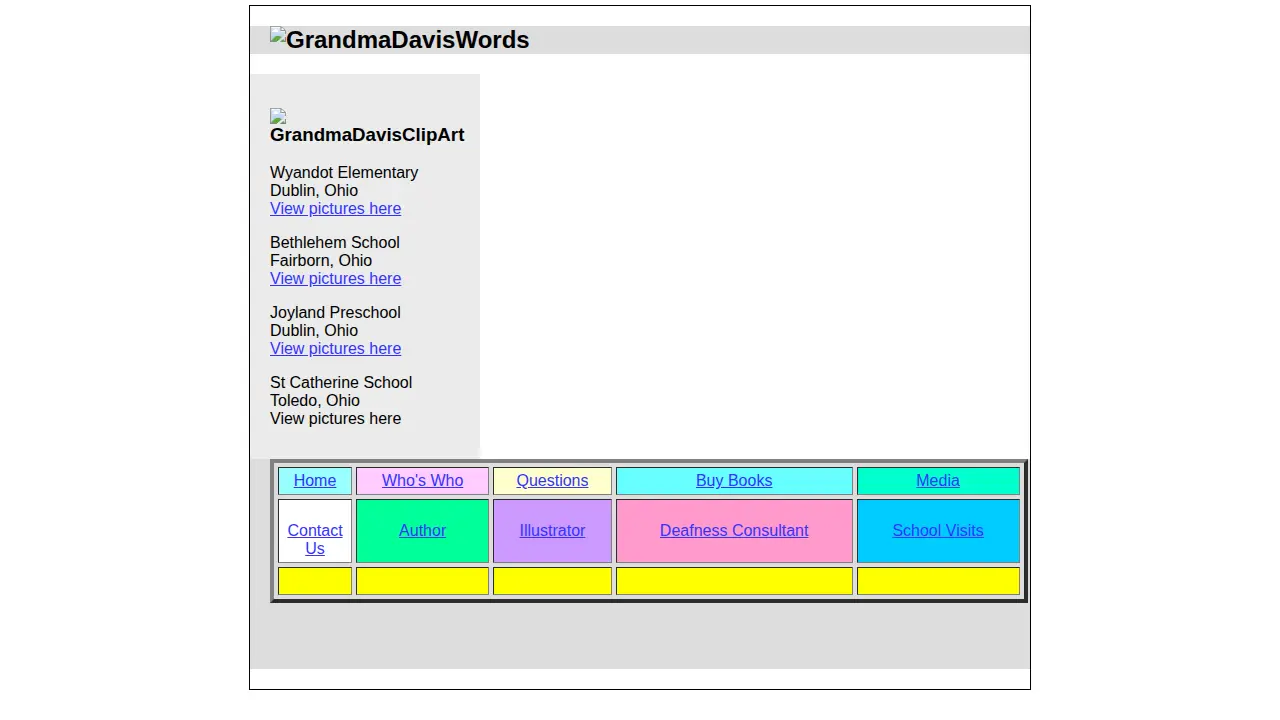Open the Home navigation link

point(315,481)
